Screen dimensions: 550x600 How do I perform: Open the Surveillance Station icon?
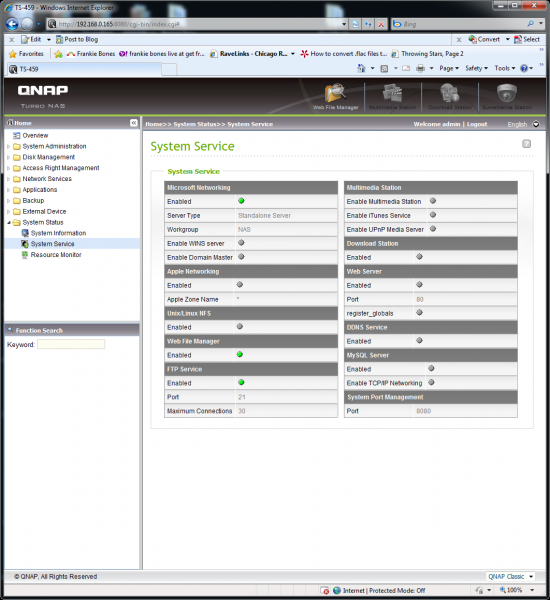(507, 96)
